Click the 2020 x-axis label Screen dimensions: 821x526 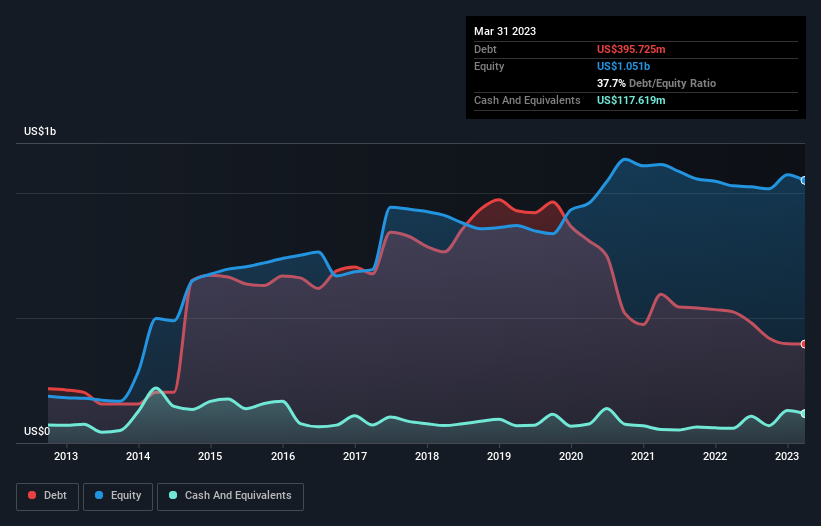571,456
